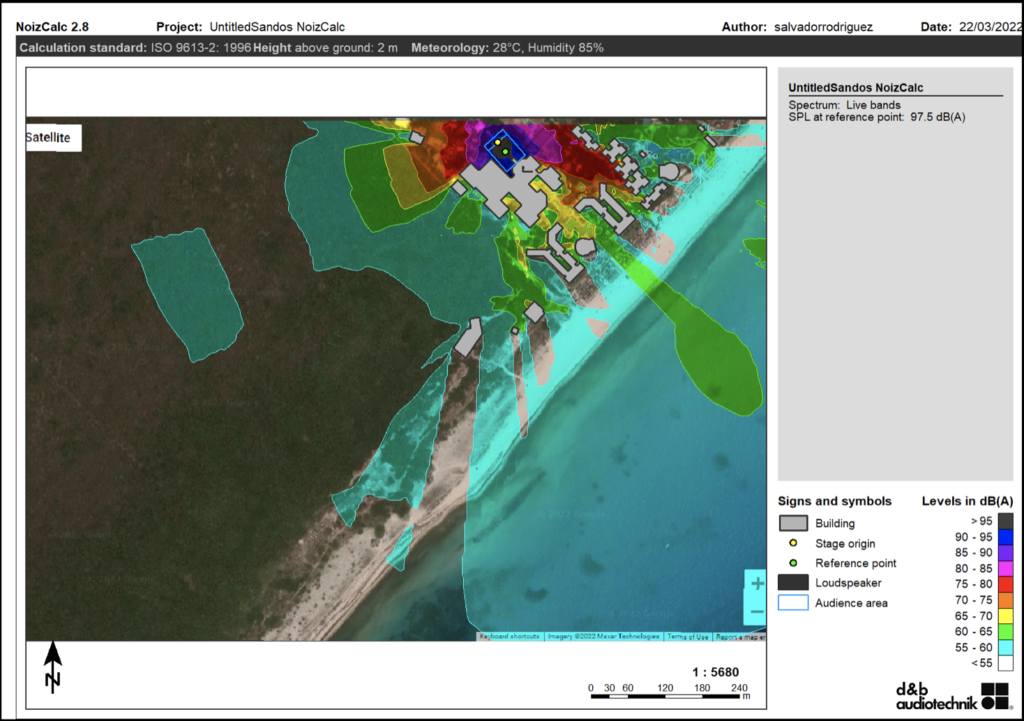Zoom in on the map with plus button

pos(757,583)
